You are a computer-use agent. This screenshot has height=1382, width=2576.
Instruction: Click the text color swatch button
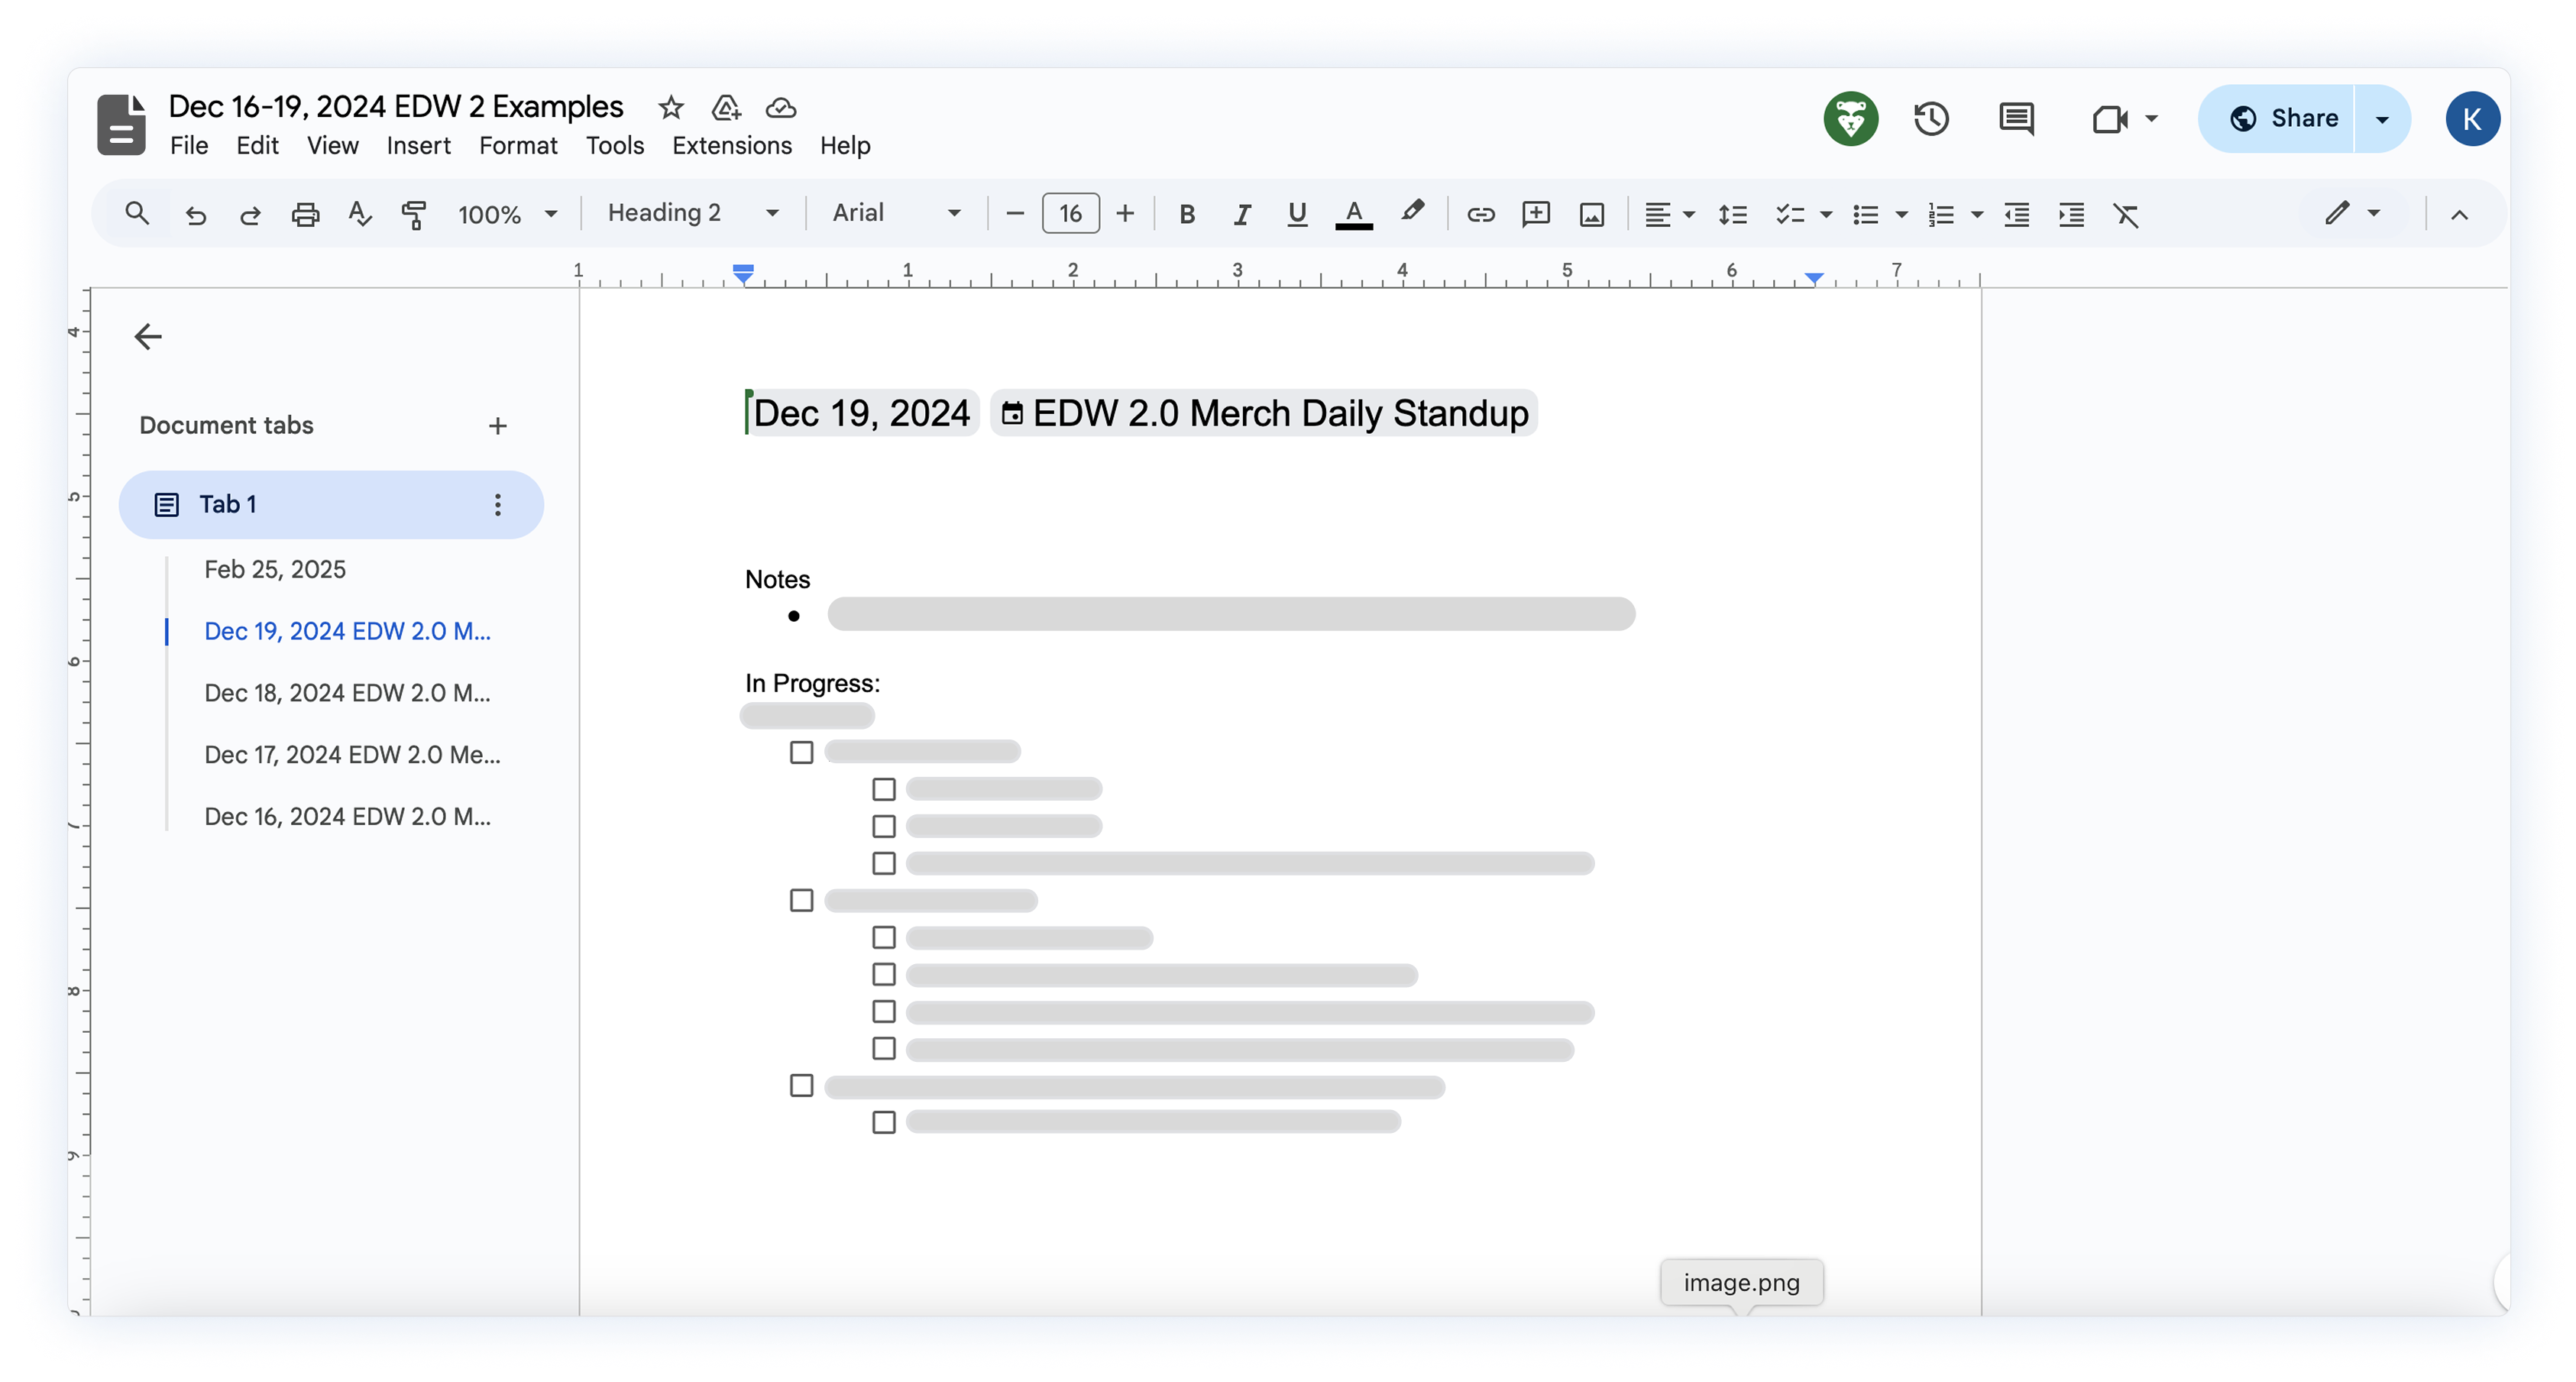tap(1353, 214)
